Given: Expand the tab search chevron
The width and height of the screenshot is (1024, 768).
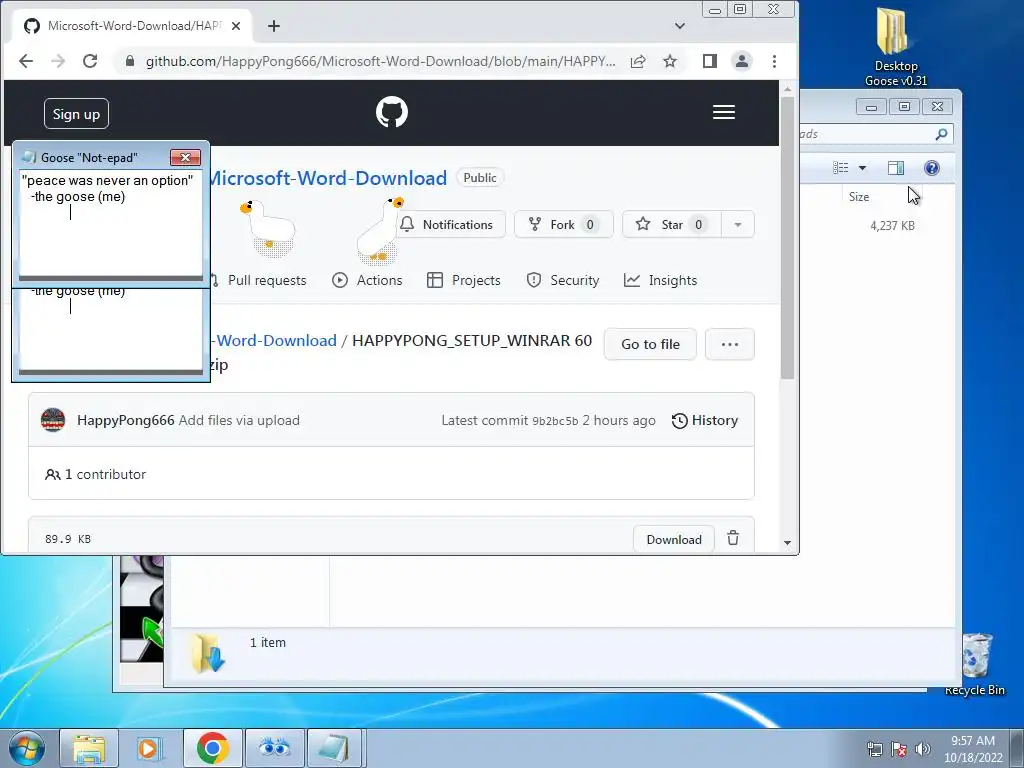Looking at the screenshot, I should pos(680,26).
